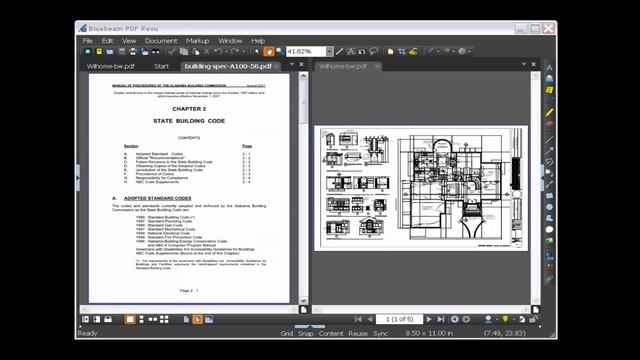The height and width of the screenshot is (360, 640).
Task: Close the left document pane
Action: 302,64
